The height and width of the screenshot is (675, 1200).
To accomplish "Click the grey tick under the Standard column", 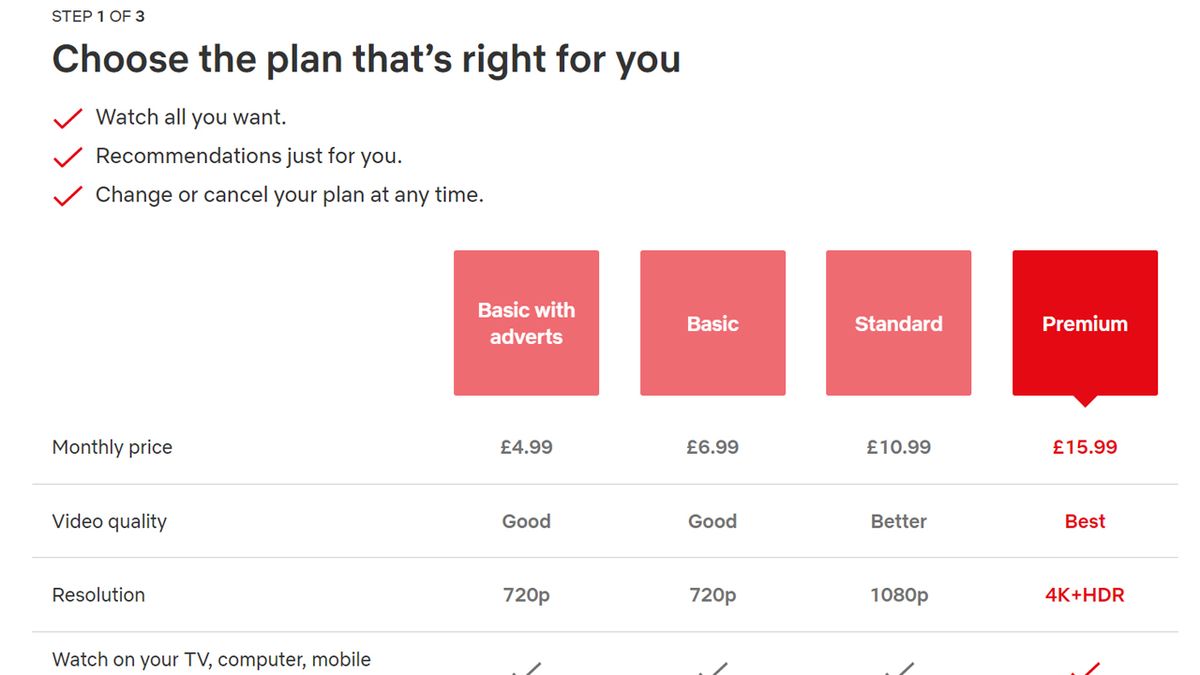I will [x=898, y=670].
